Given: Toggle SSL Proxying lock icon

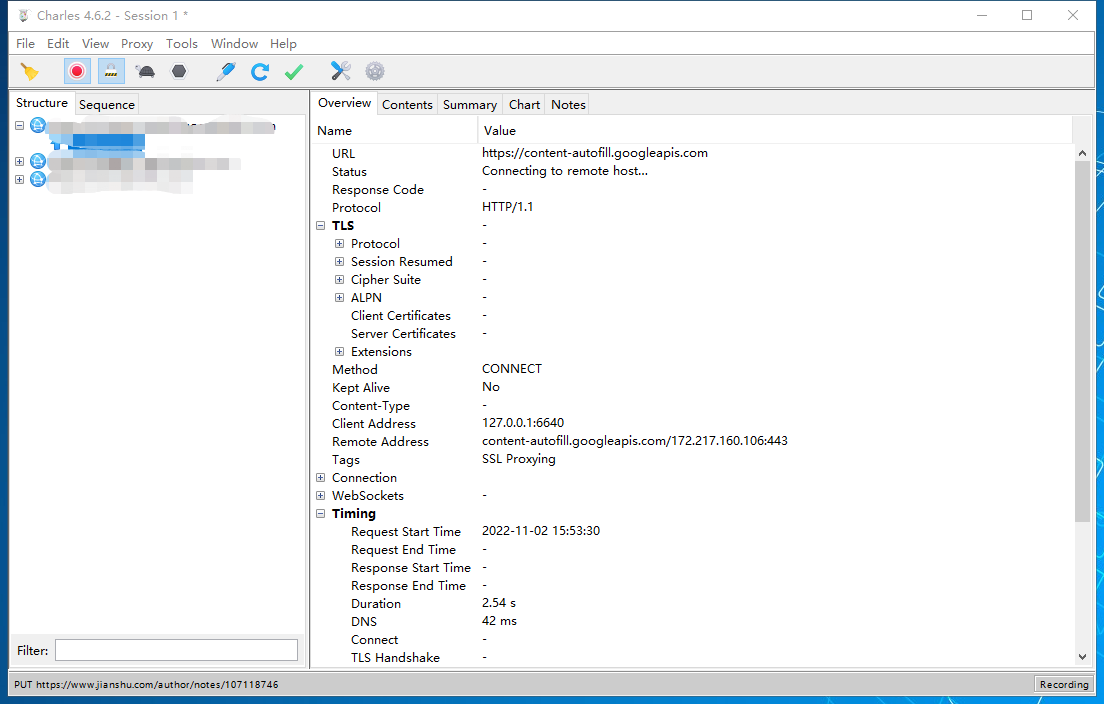Looking at the screenshot, I should [x=111, y=71].
